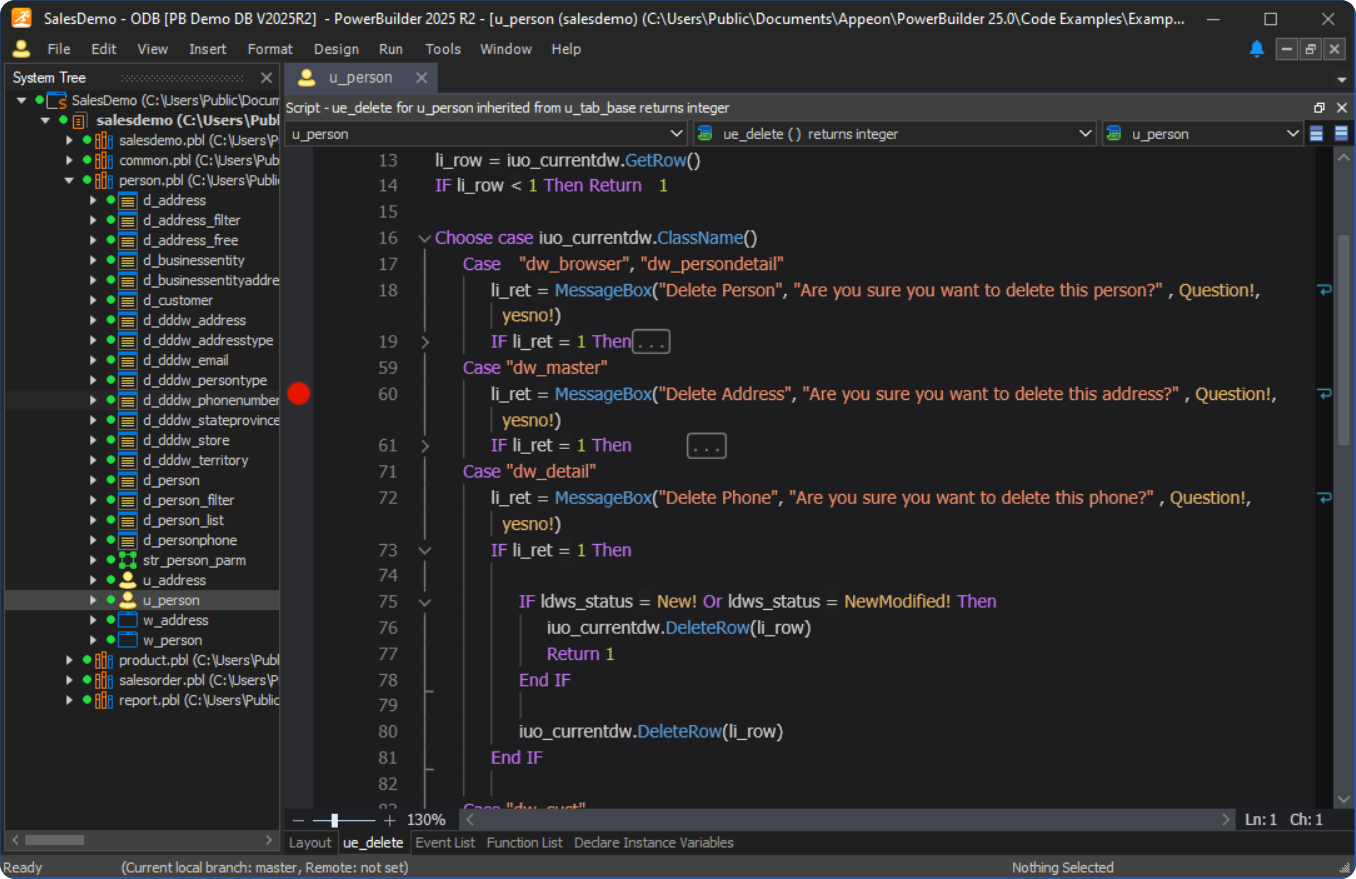Click the zoom slider handle

click(x=334, y=820)
